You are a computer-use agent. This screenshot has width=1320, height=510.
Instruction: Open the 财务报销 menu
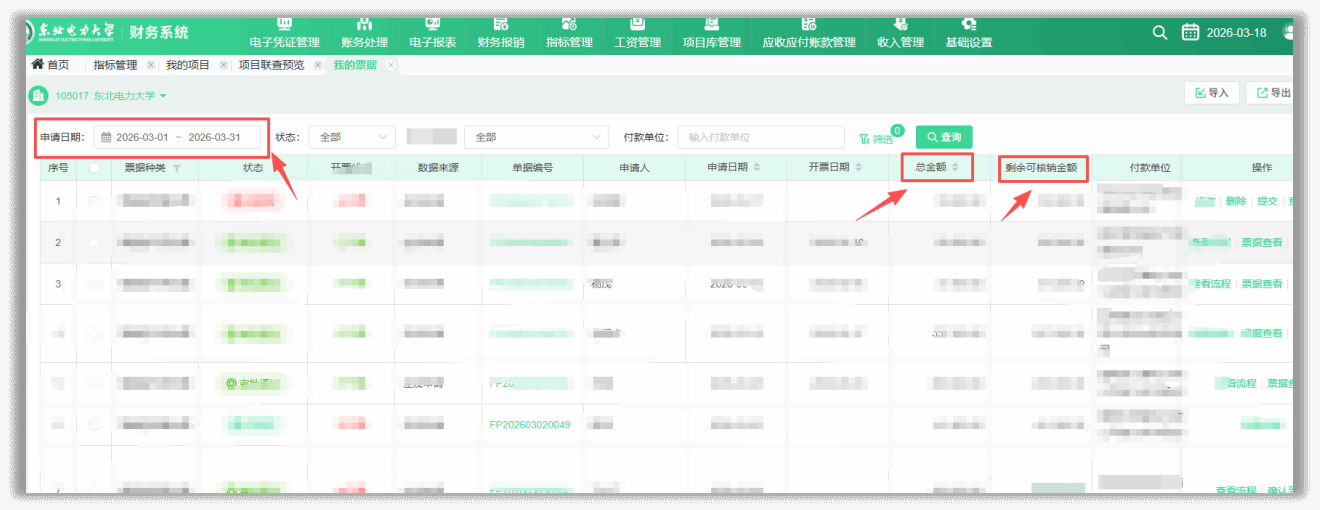click(501, 32)
